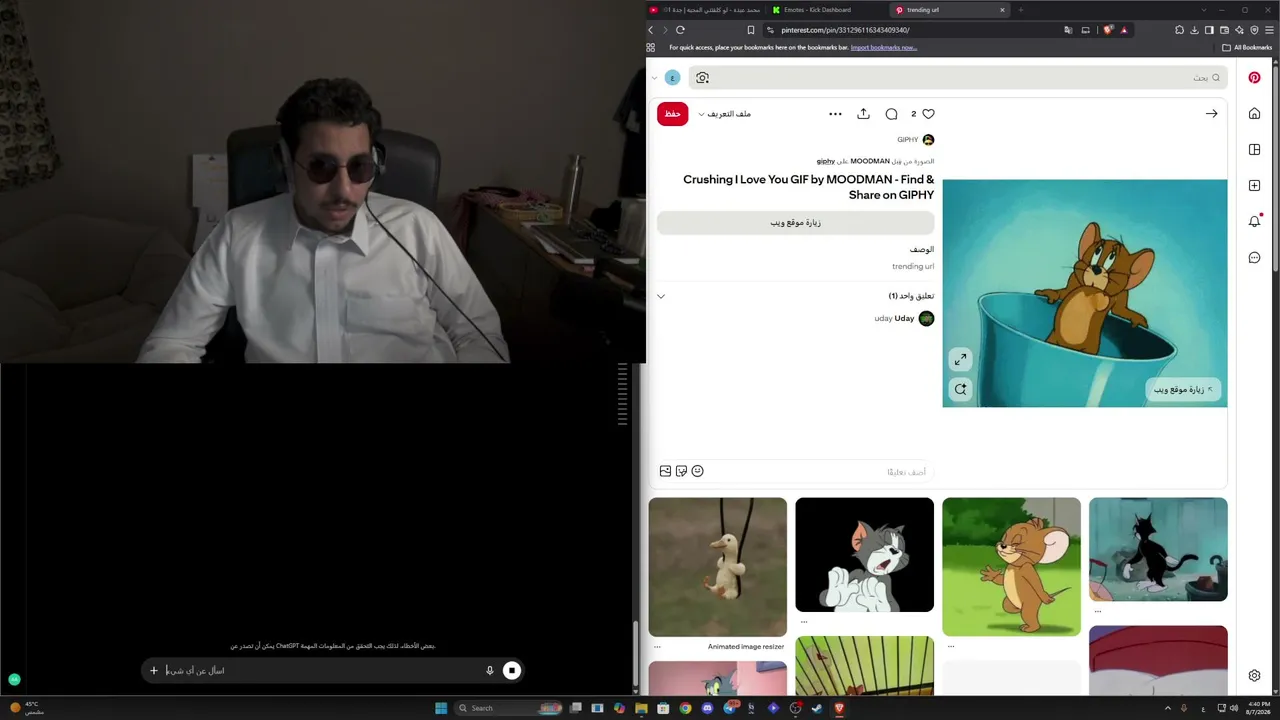Switch to Emotes - Kick Dashboard tab

click(x=826, y=10)
